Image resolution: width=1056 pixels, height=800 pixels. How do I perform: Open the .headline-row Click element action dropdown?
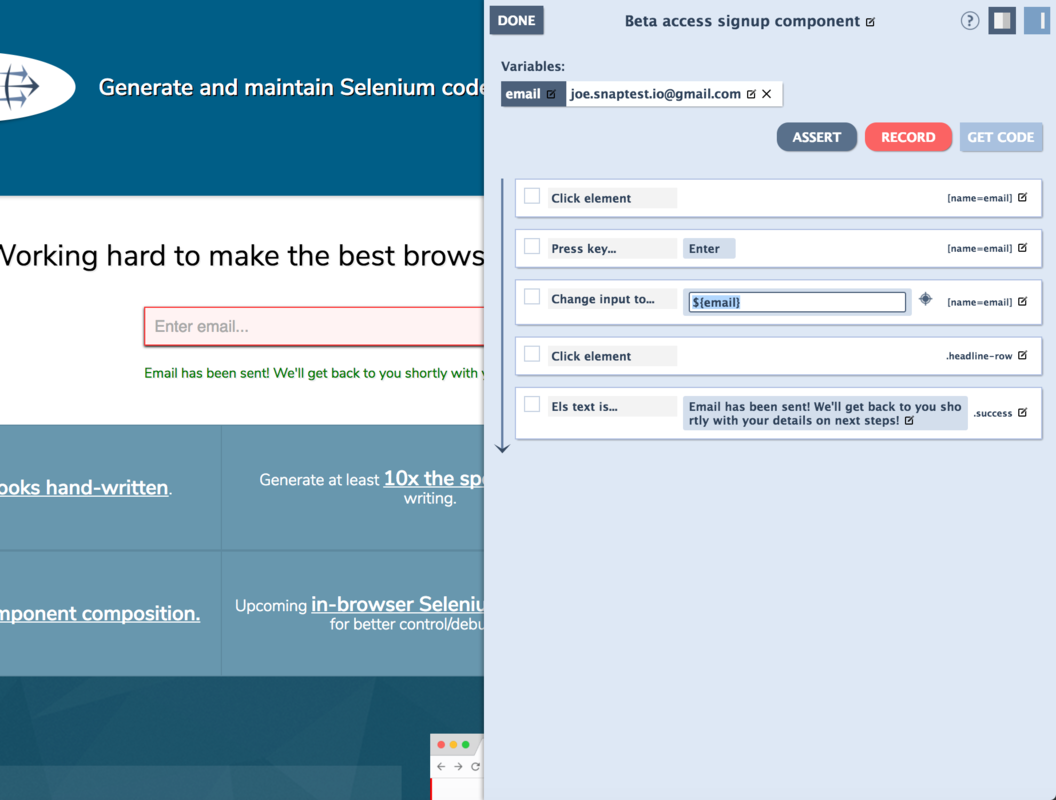612,356
